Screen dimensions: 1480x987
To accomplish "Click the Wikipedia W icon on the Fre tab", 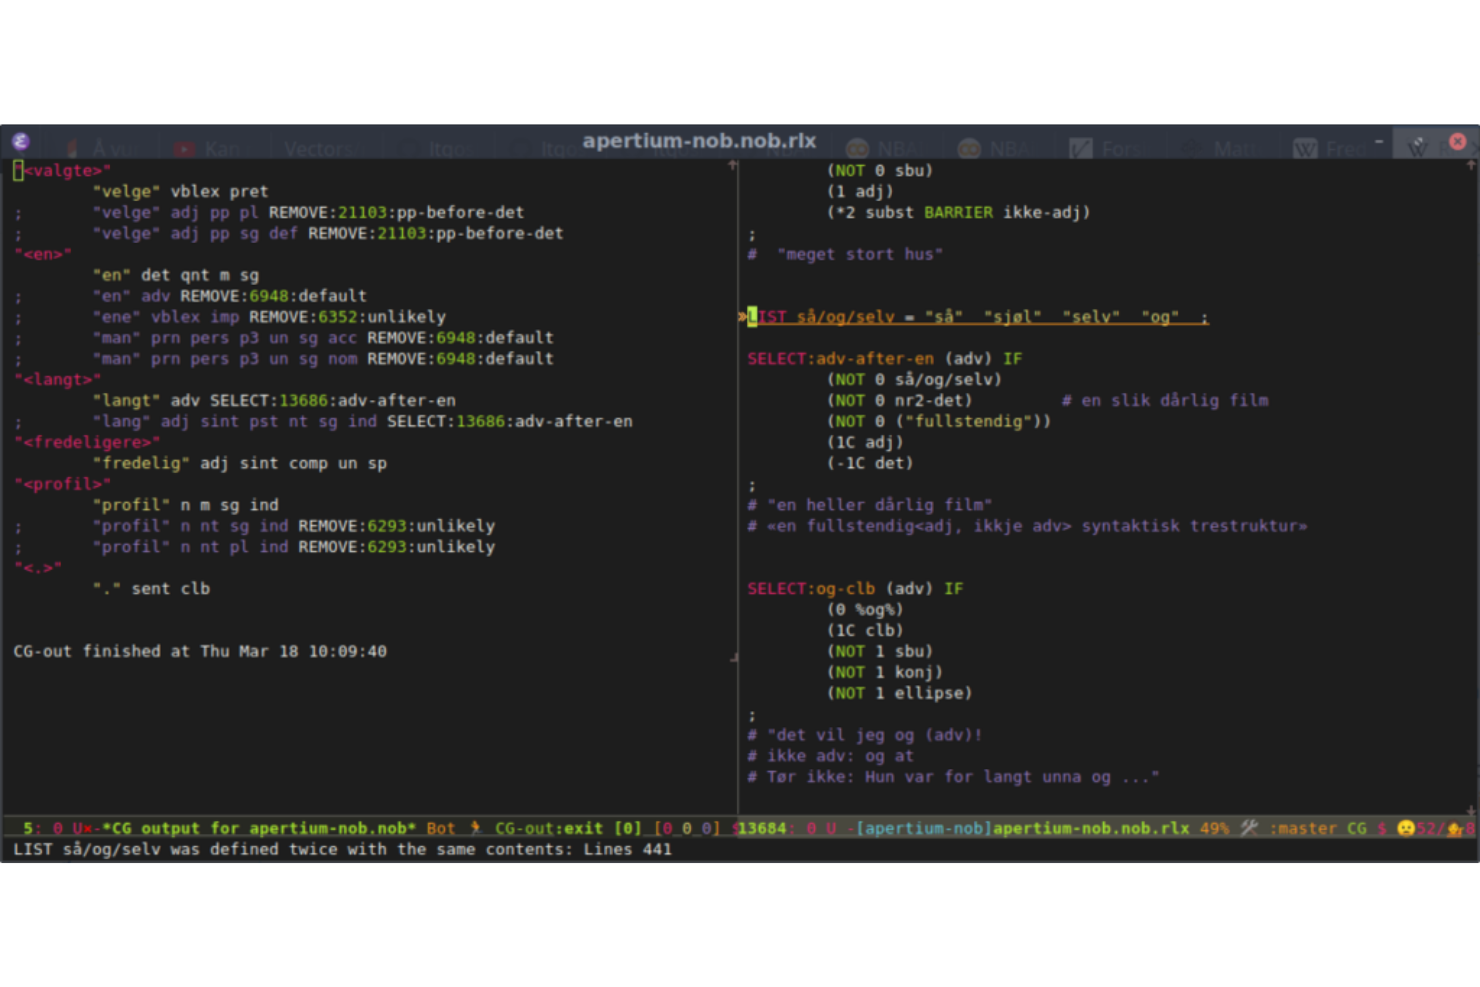I will (x=1305, y=148).
